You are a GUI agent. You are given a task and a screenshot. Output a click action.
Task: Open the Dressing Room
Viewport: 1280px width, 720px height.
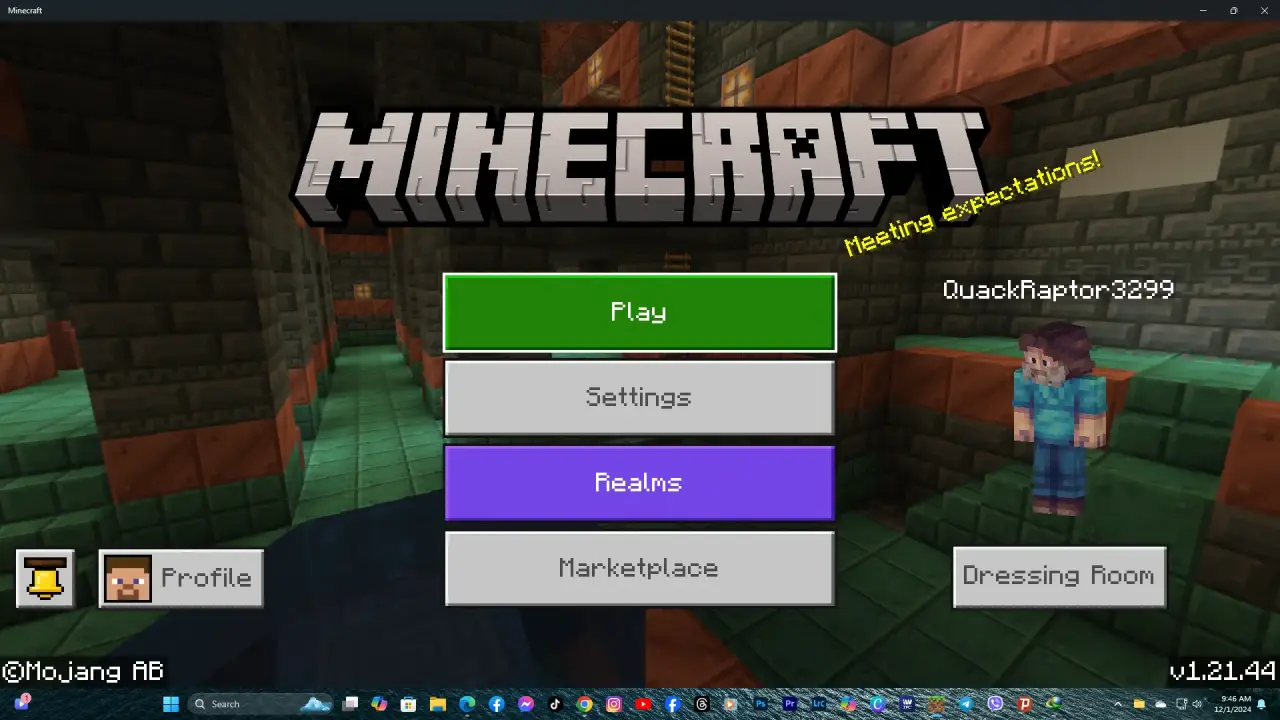(x=1059, y=576)
